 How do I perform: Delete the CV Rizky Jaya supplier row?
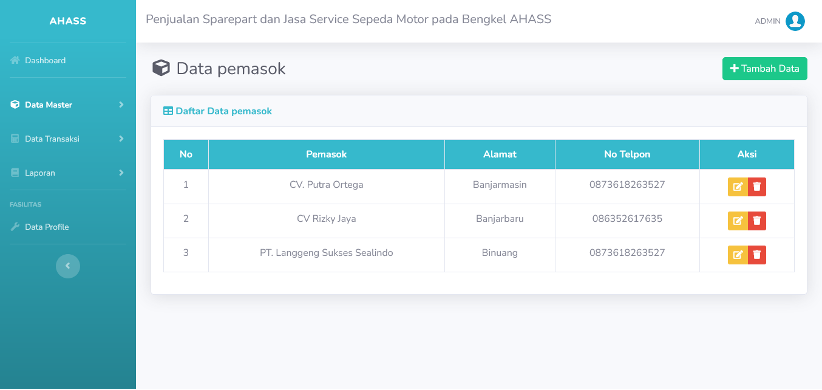point(757,221)
